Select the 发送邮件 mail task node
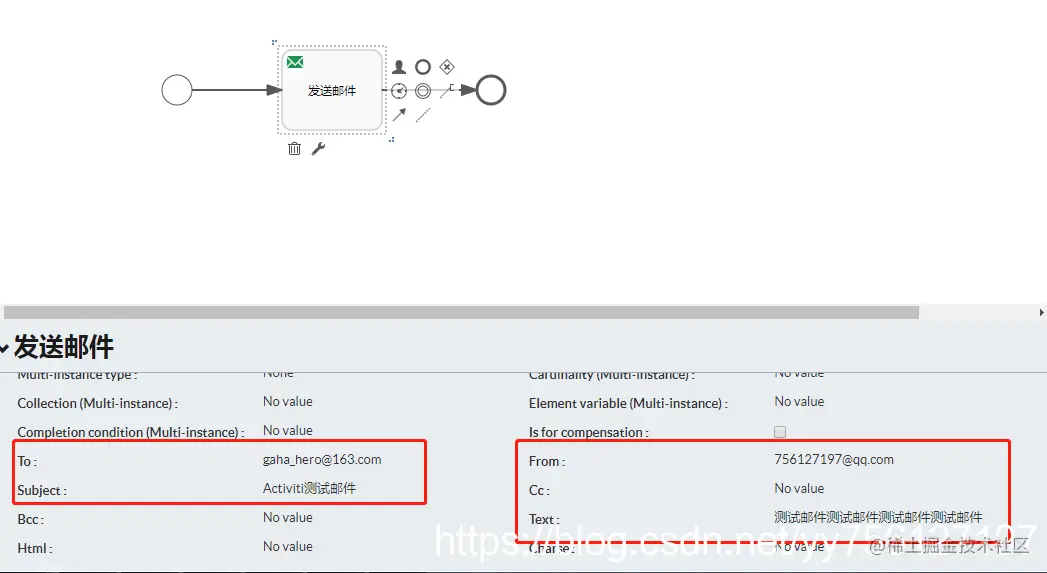 [x=332, y=90]
